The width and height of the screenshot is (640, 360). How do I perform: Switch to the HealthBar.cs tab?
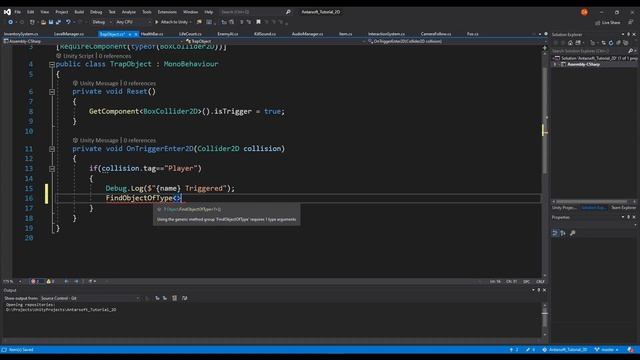tap(152, 34)
